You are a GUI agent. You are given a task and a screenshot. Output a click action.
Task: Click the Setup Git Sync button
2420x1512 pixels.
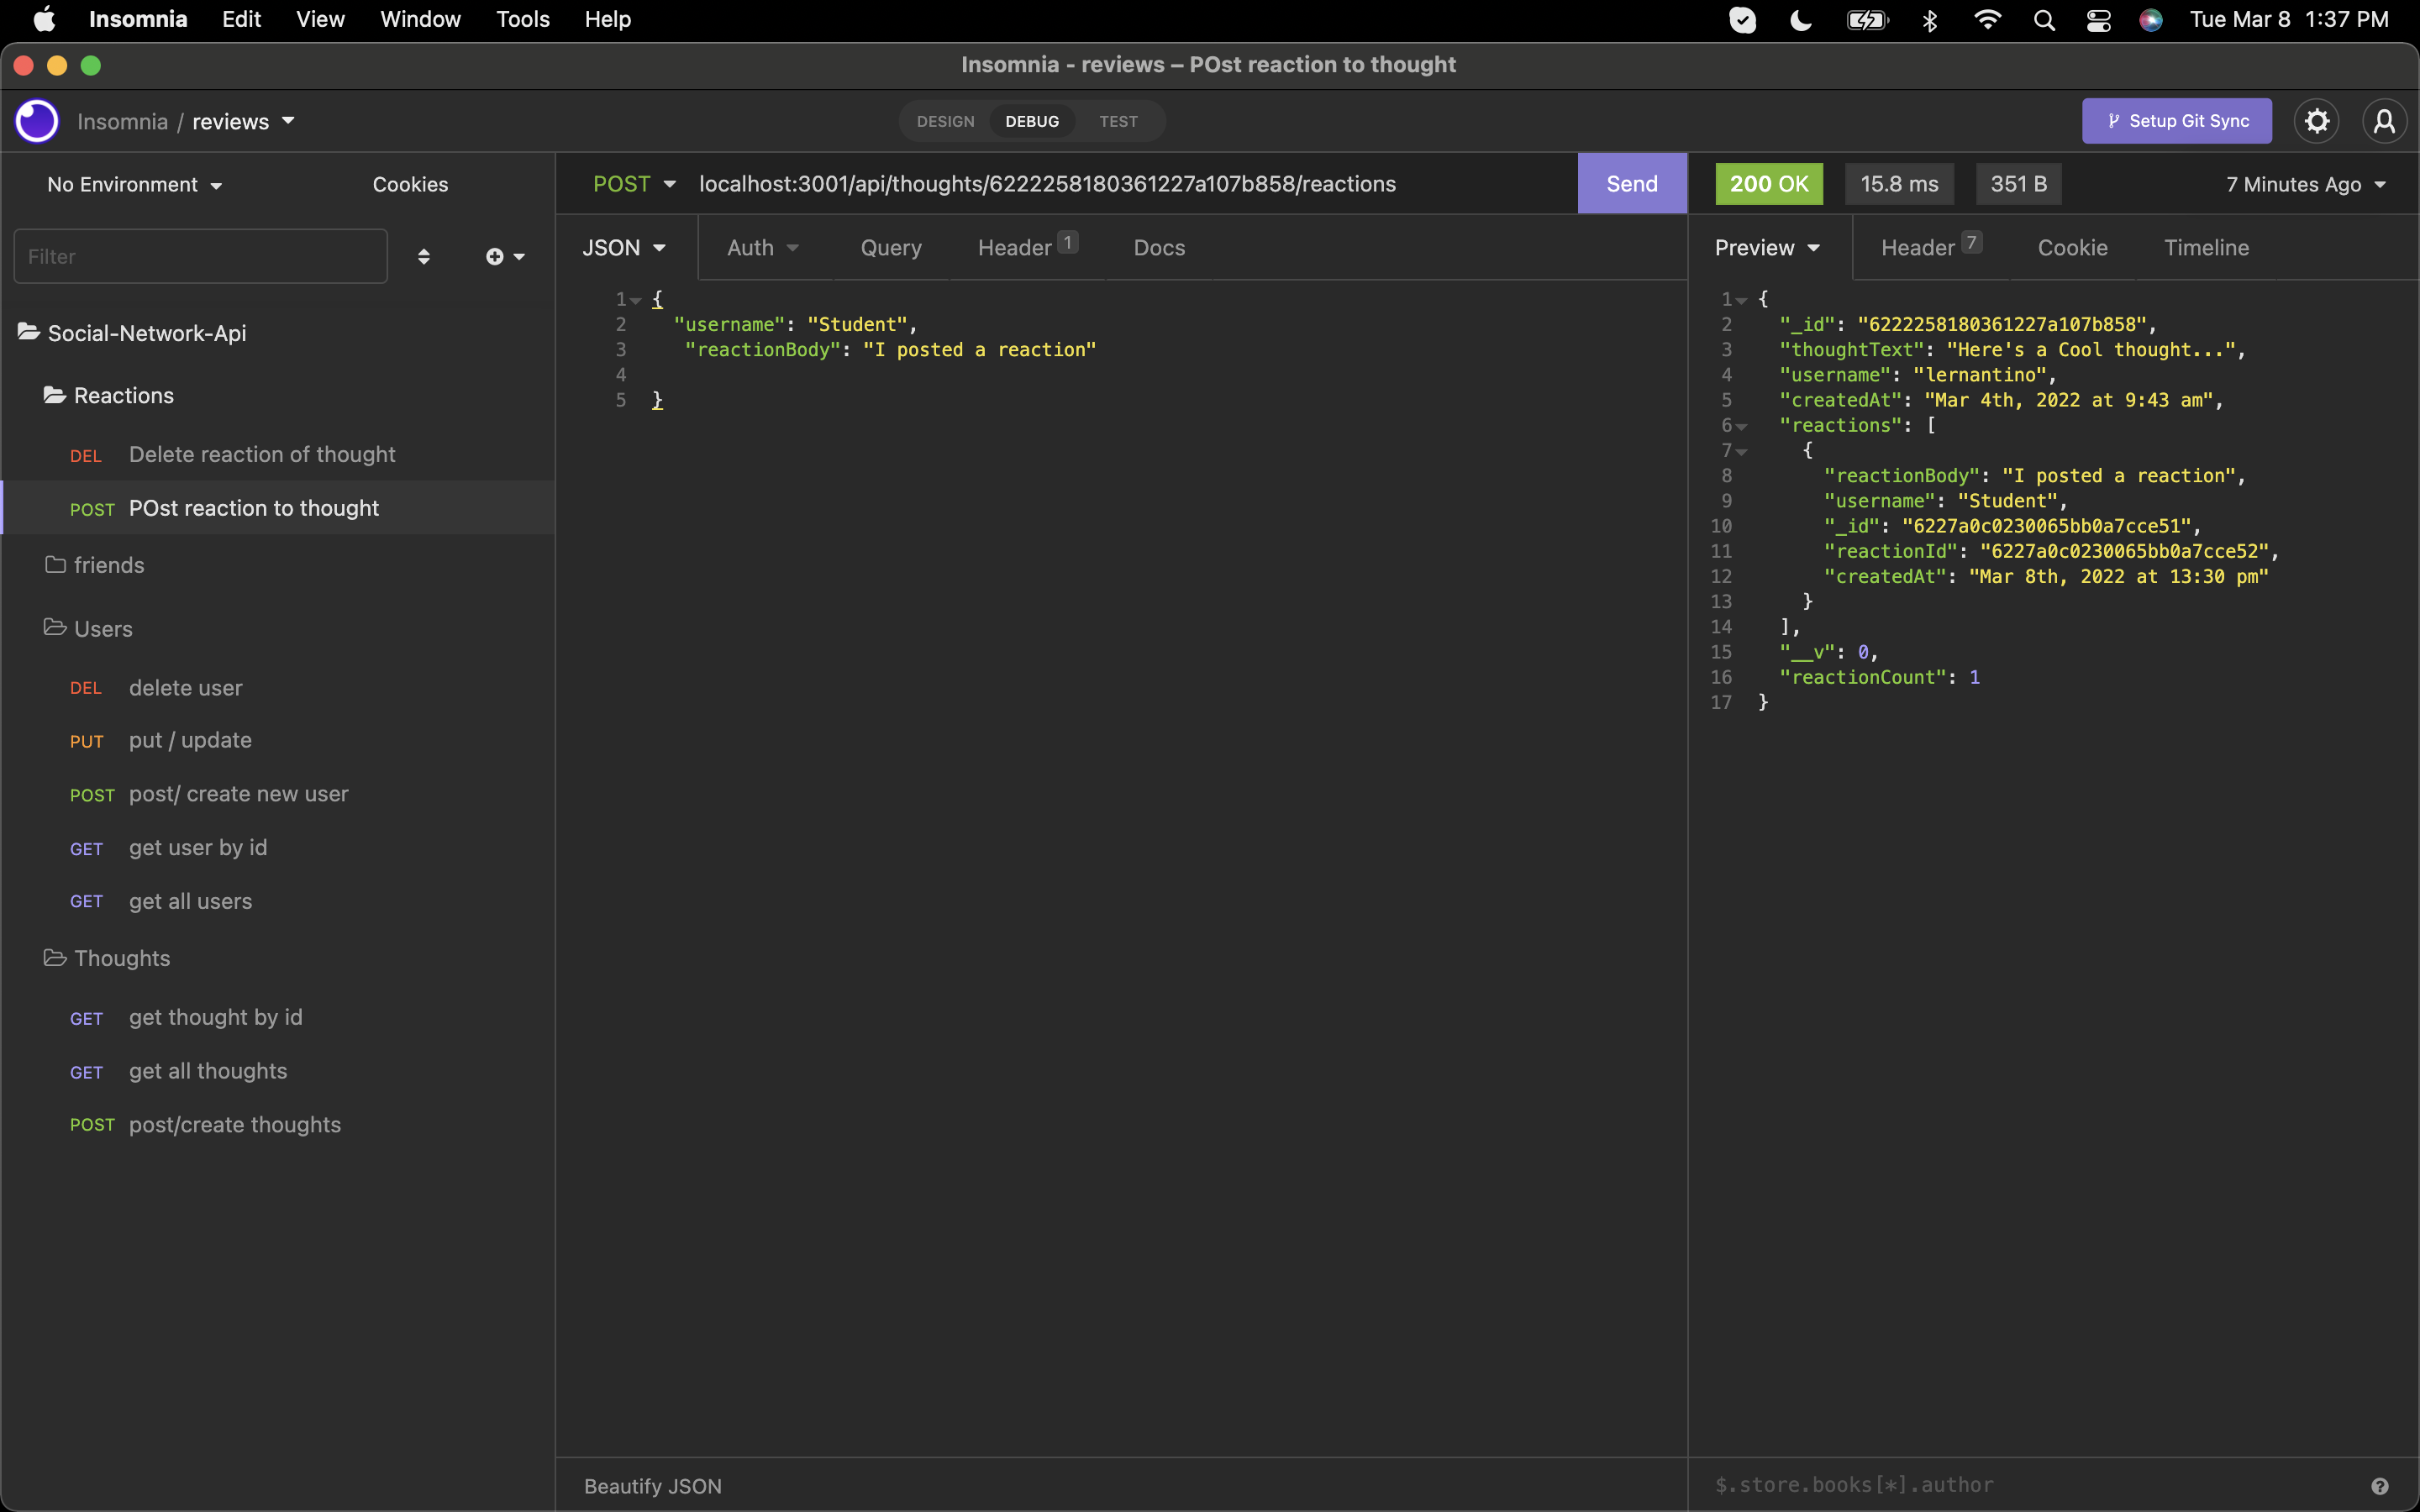2177,121
